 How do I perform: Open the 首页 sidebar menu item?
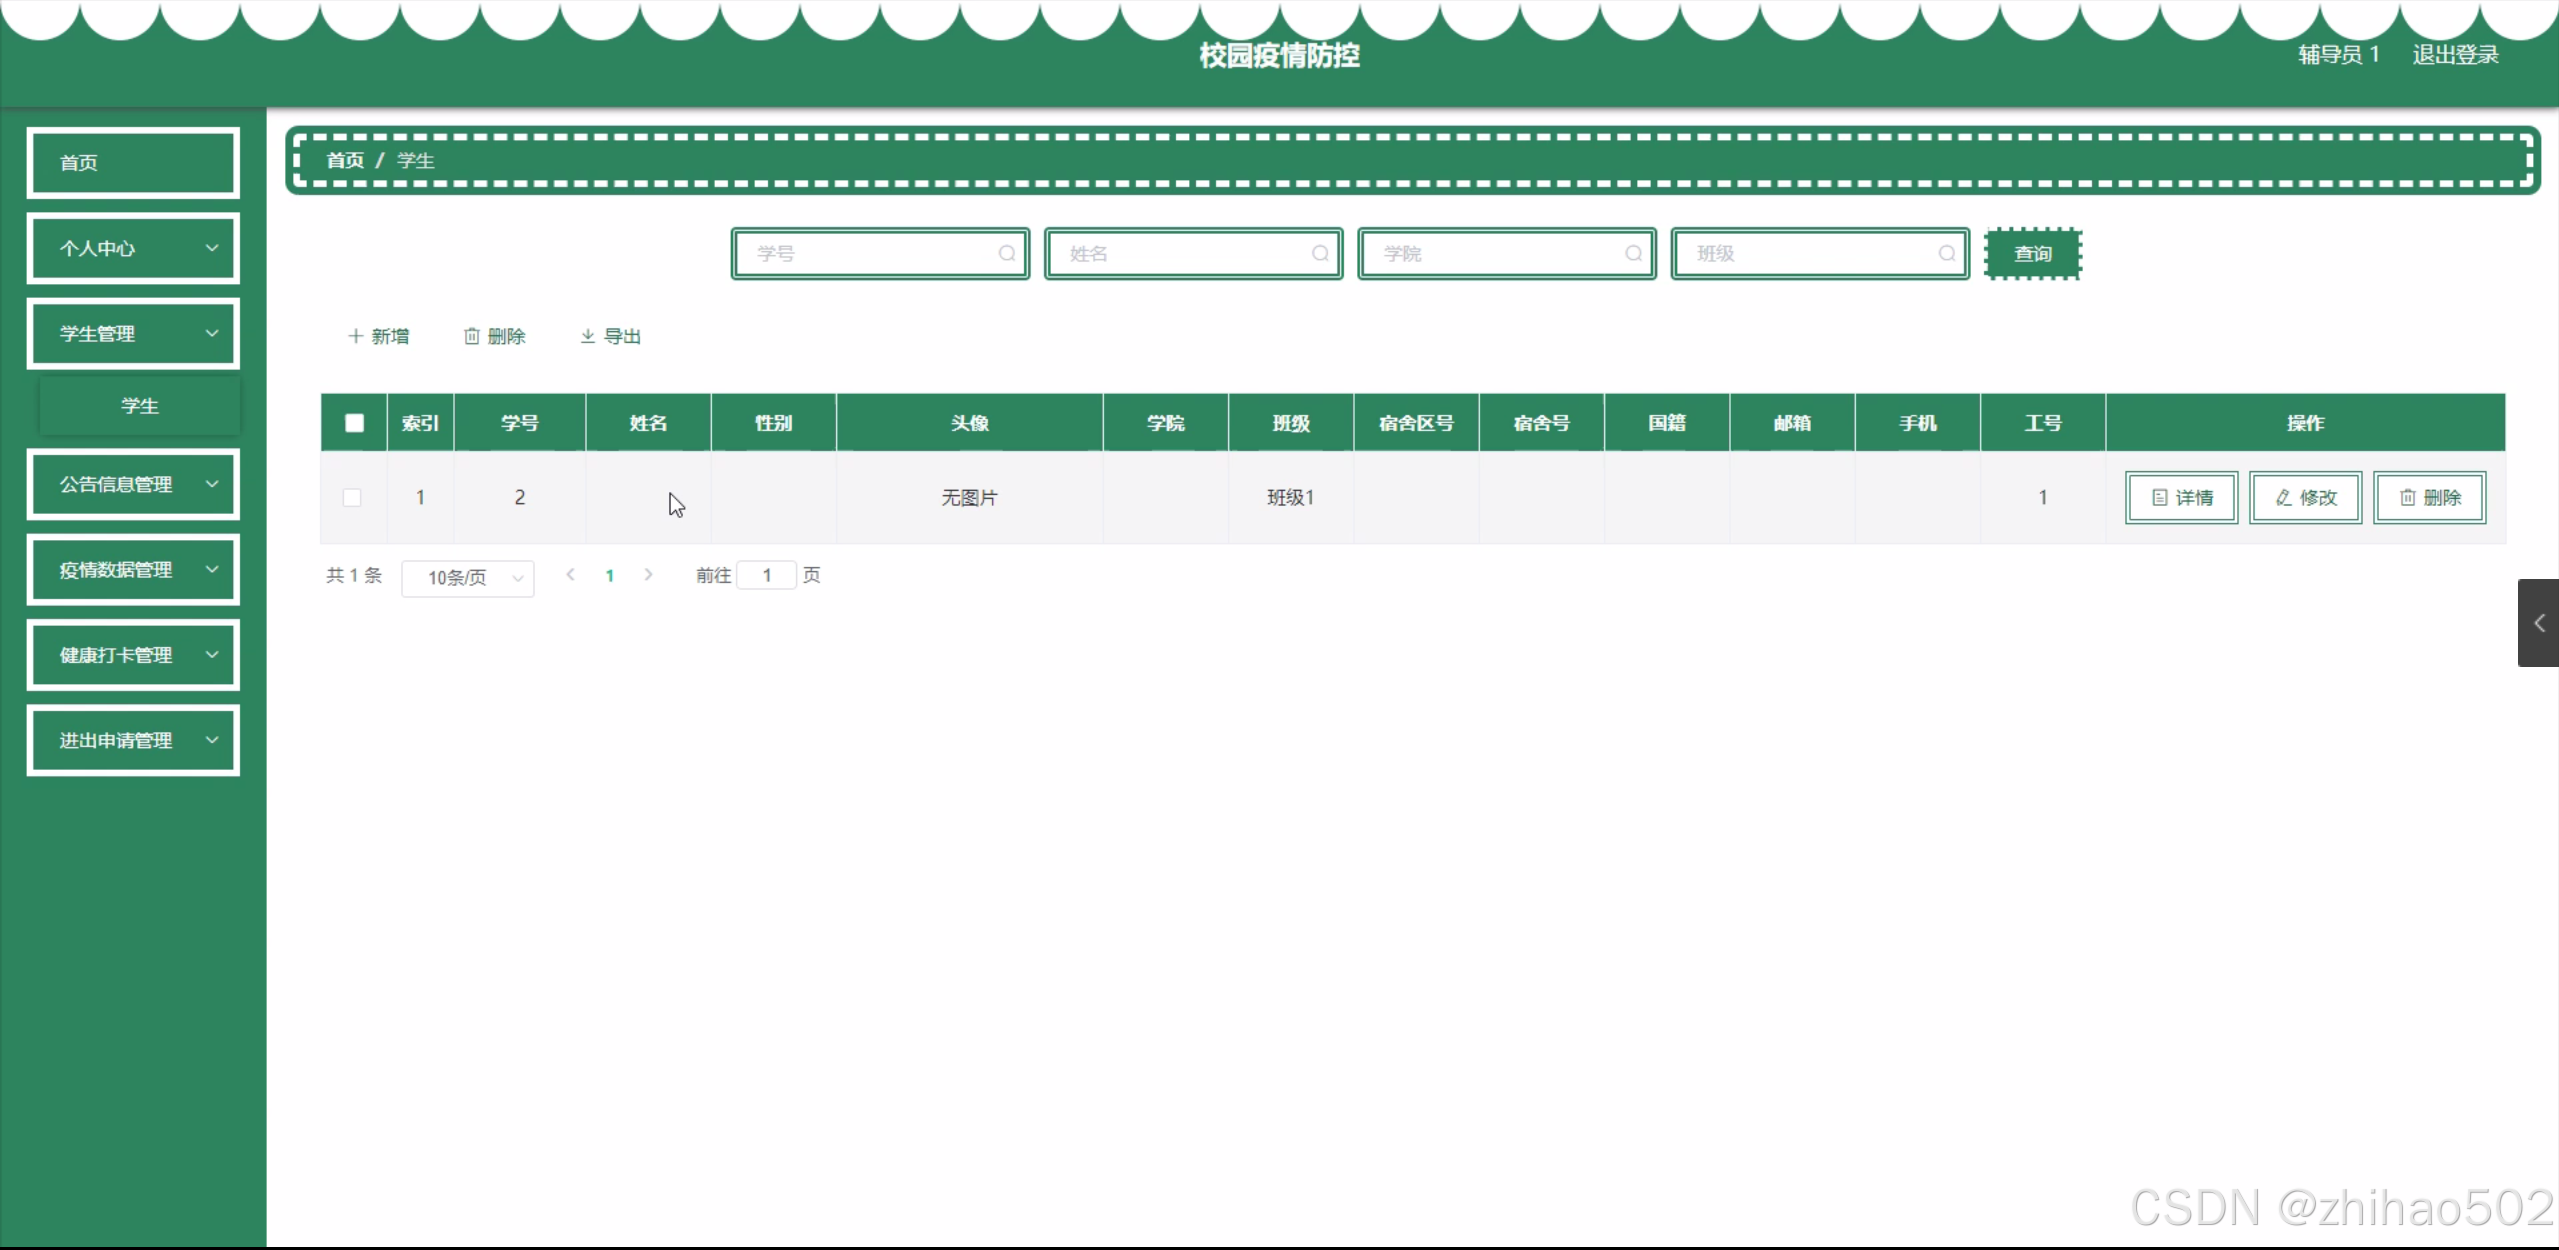point(133,162)
